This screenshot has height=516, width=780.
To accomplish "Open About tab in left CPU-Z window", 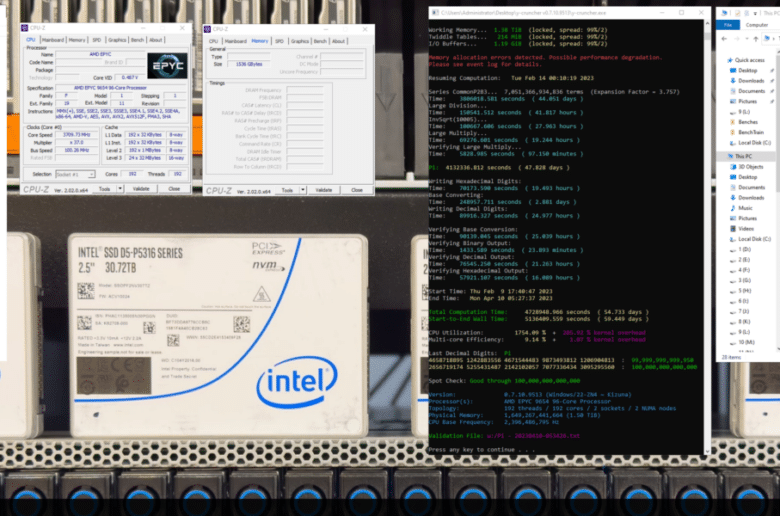I will pyautogui.click(x=156, y=40).
